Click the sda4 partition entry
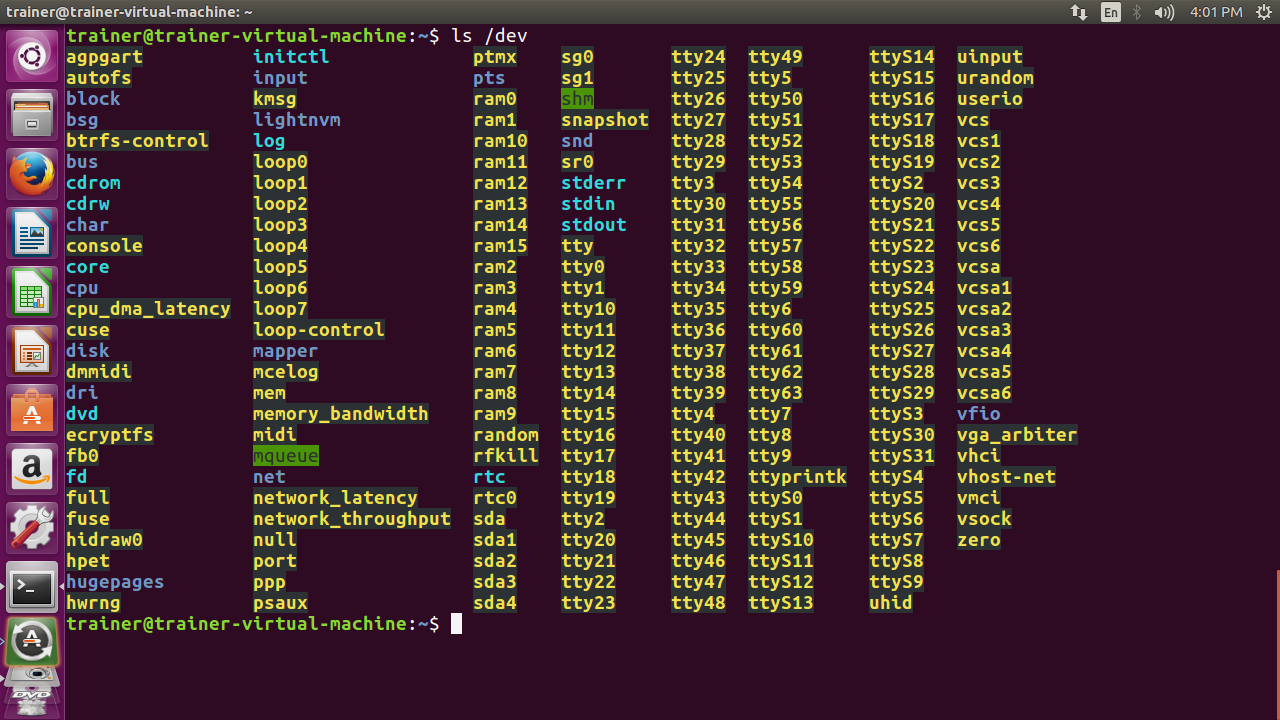Viewport: 1280px width, 720px height. (x=495, y=603)
